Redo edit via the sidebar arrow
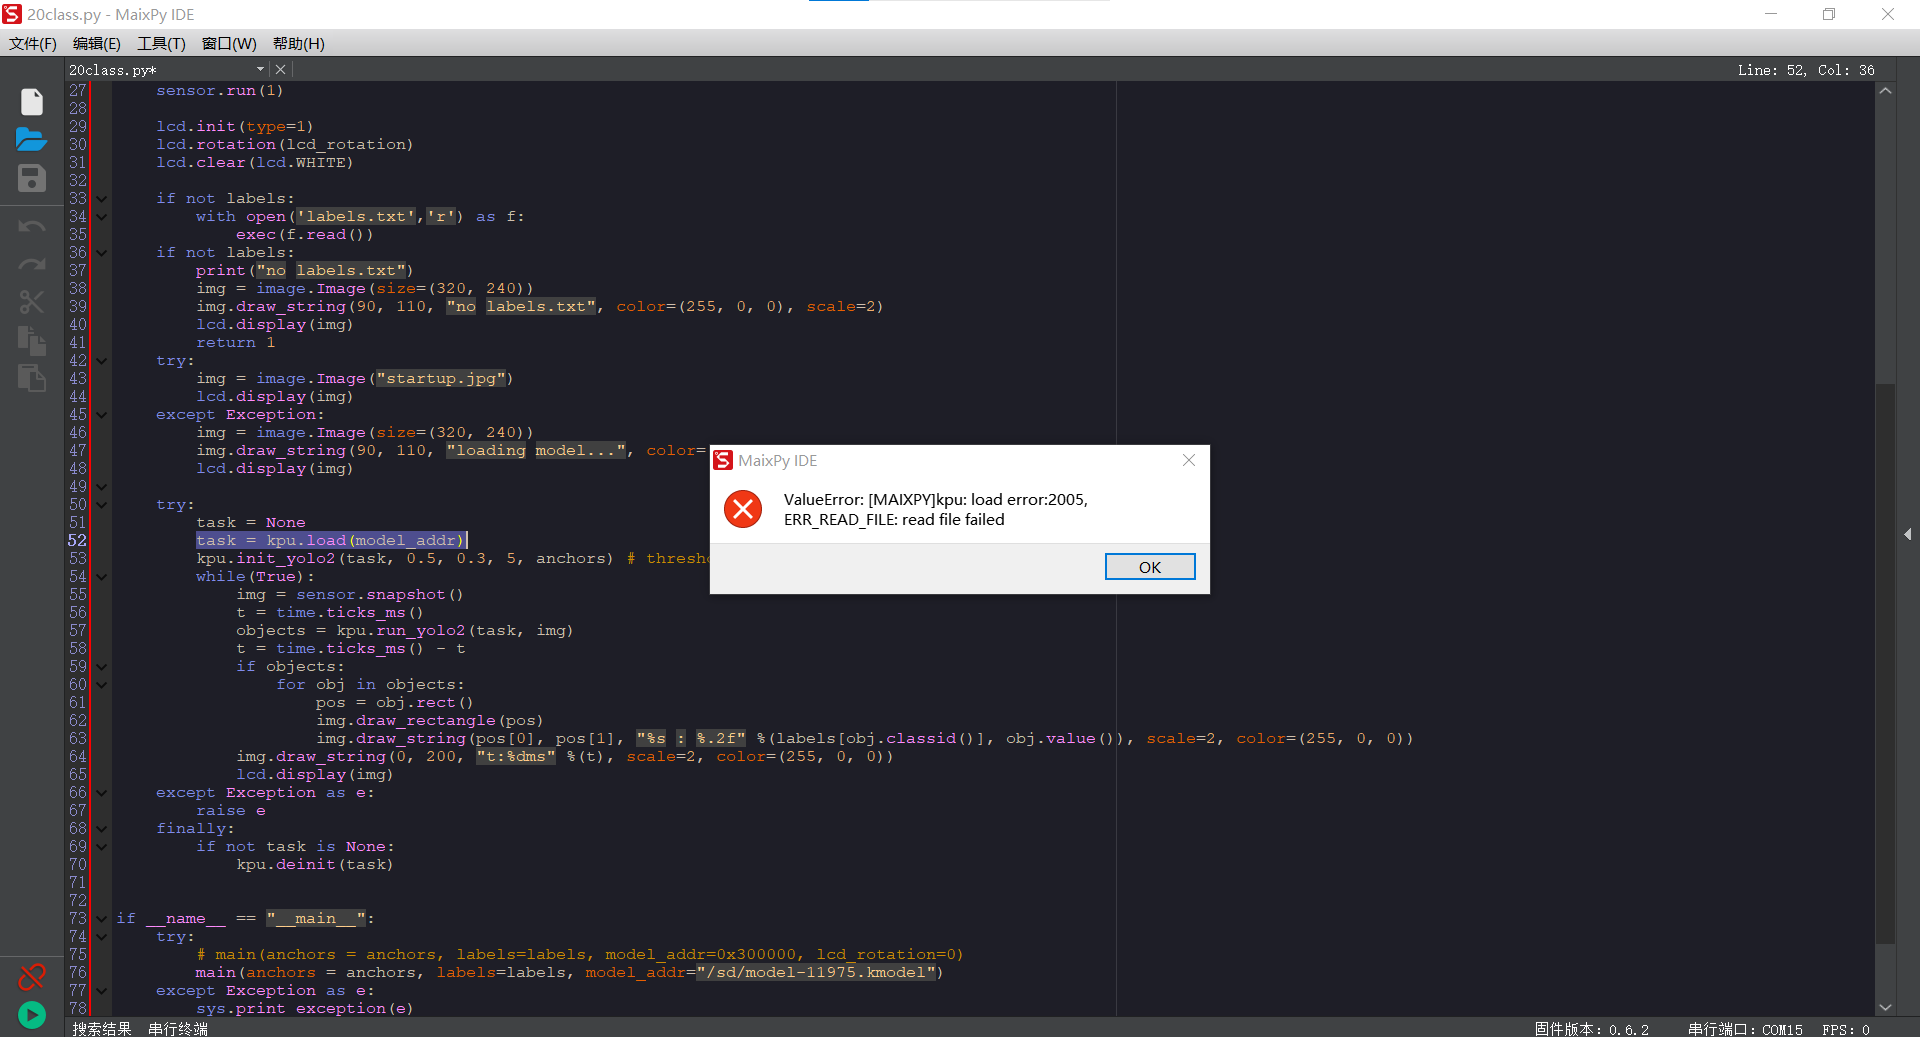 point(32,265)
